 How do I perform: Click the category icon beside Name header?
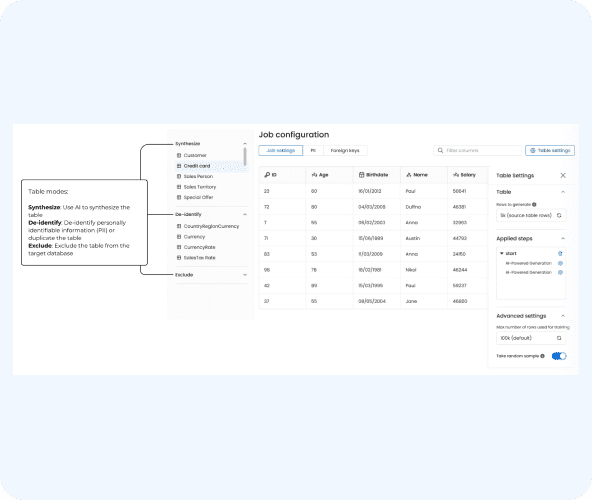click(409, 175)
